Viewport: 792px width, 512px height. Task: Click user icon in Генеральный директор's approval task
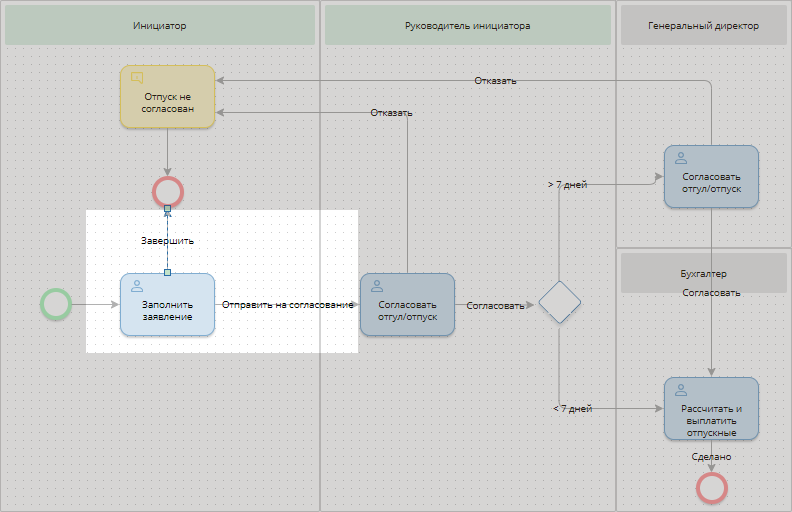[682, 158]
